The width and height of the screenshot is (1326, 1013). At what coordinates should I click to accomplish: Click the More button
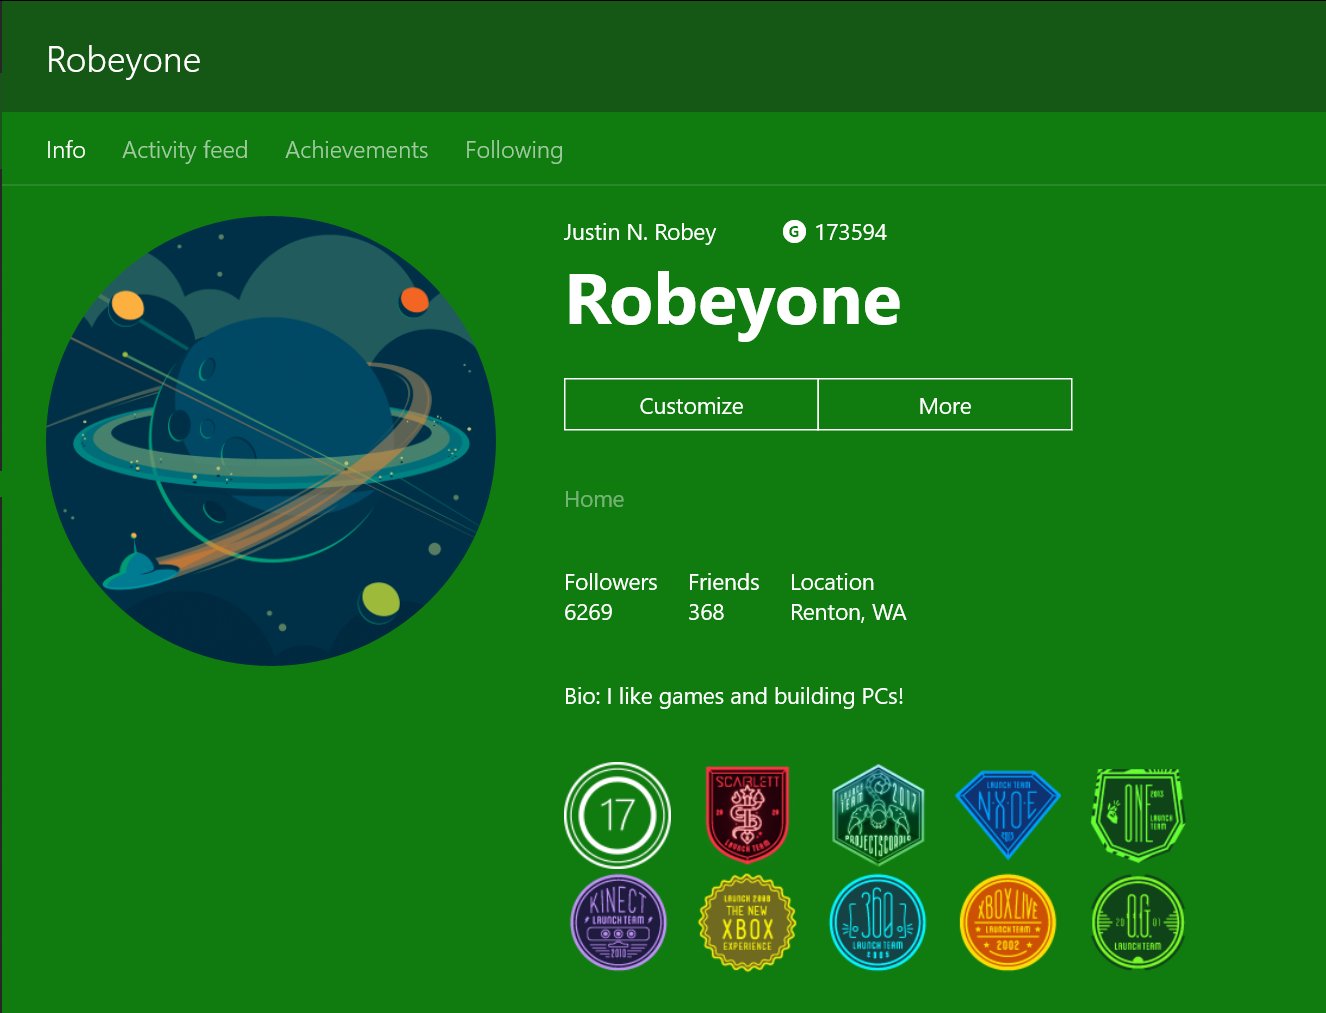point(945,405)
